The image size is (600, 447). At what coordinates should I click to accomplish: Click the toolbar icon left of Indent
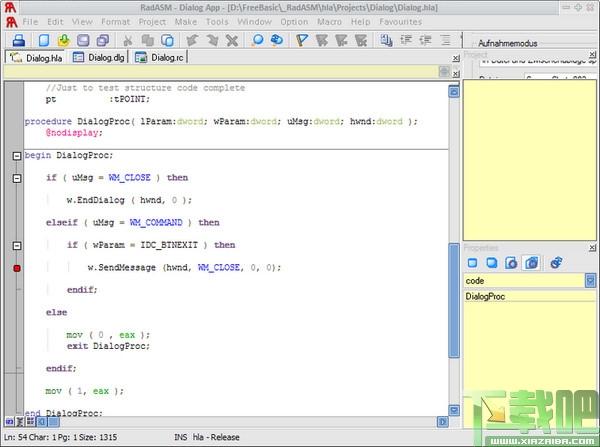386,40
